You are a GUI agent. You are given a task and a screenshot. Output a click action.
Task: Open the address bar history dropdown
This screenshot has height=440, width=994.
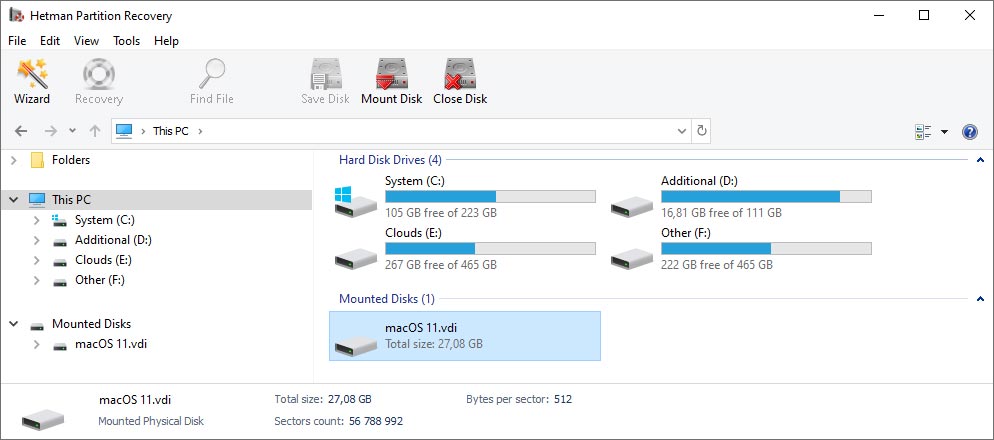tap(681, 131)
